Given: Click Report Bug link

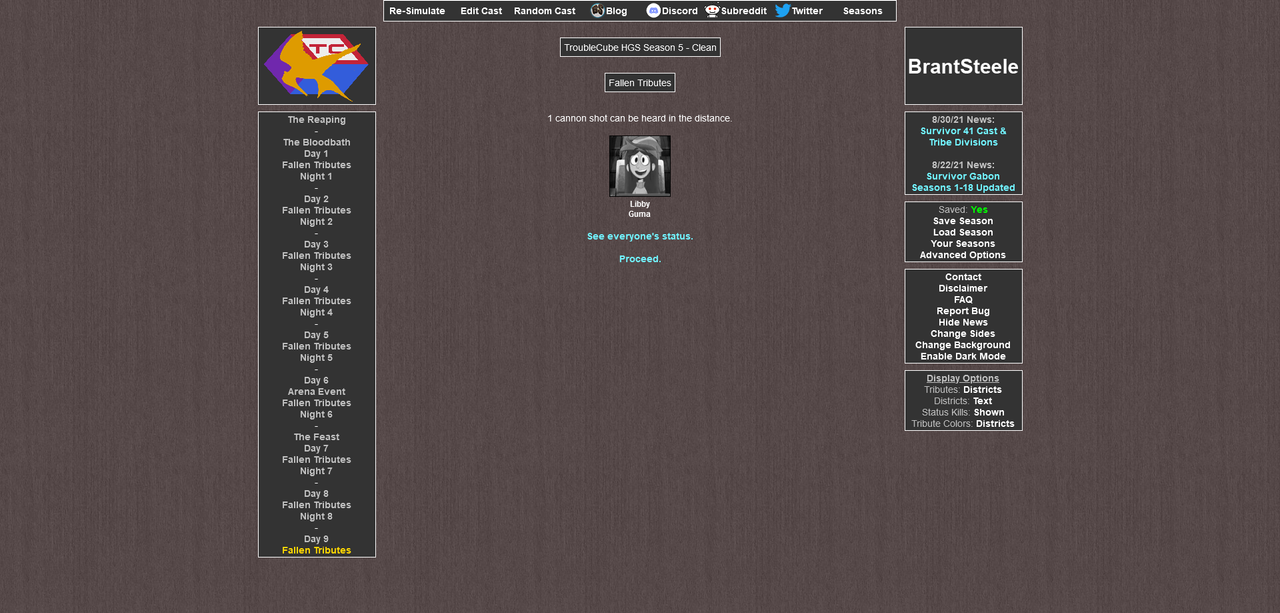Looking at the screenshot, I should (963, 311).
